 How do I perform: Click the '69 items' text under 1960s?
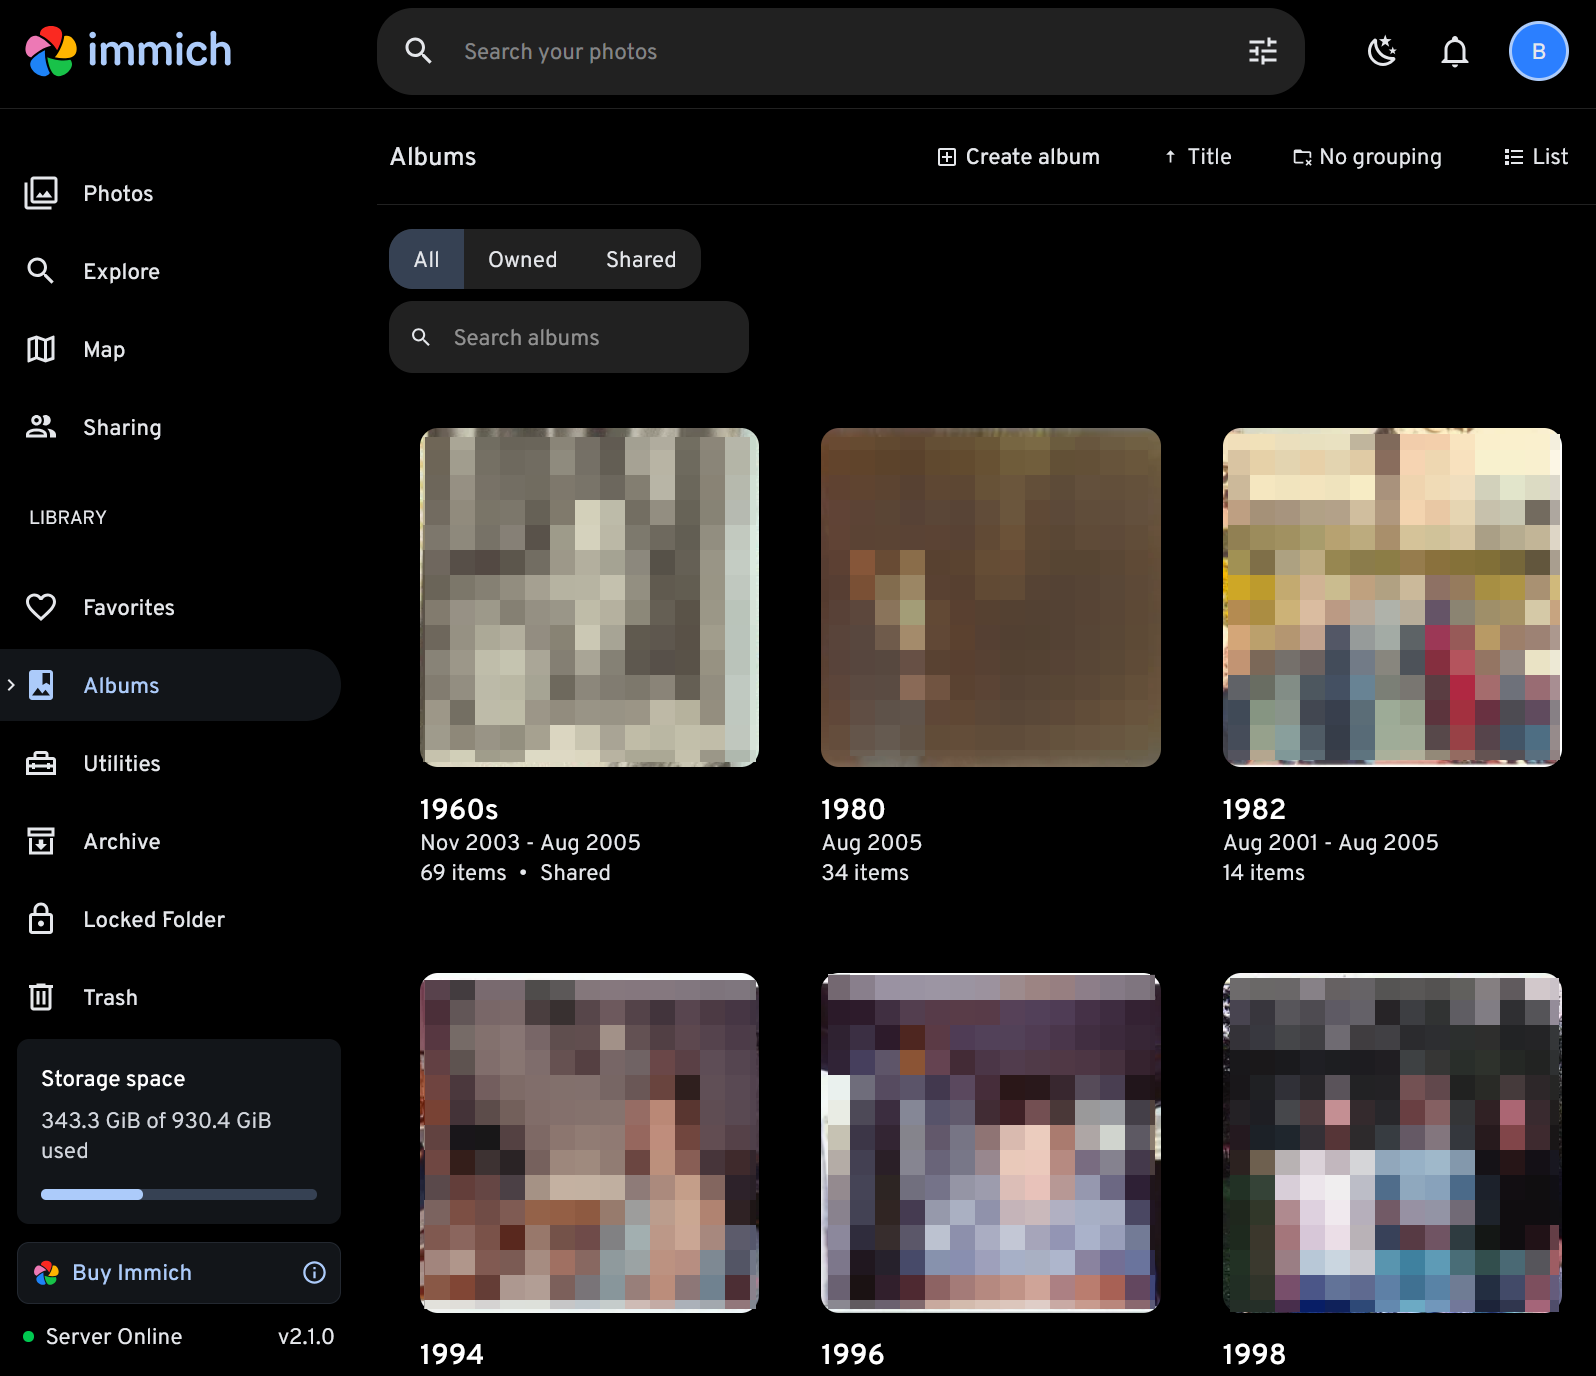click(x=463, y=872)
